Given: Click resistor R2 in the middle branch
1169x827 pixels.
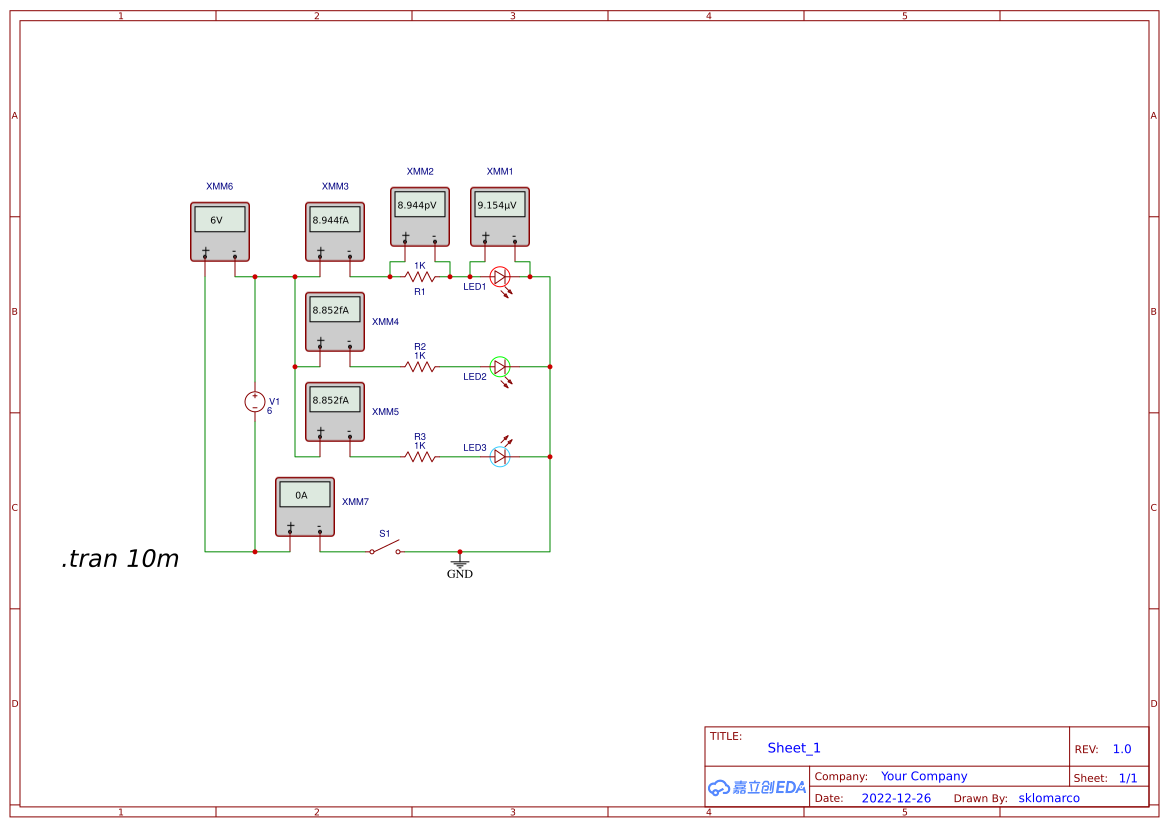Looking at the screenshot, I should [x=420, y=367].
